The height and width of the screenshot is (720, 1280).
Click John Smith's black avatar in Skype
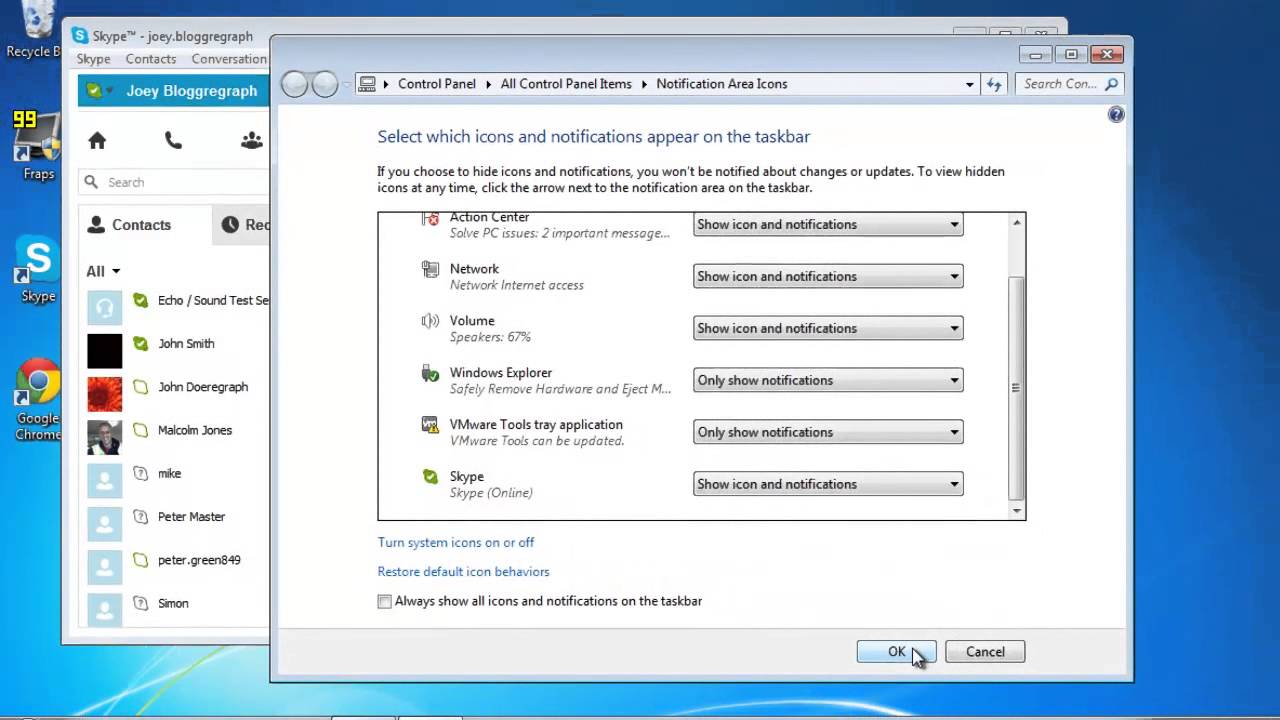pos(105,351)
